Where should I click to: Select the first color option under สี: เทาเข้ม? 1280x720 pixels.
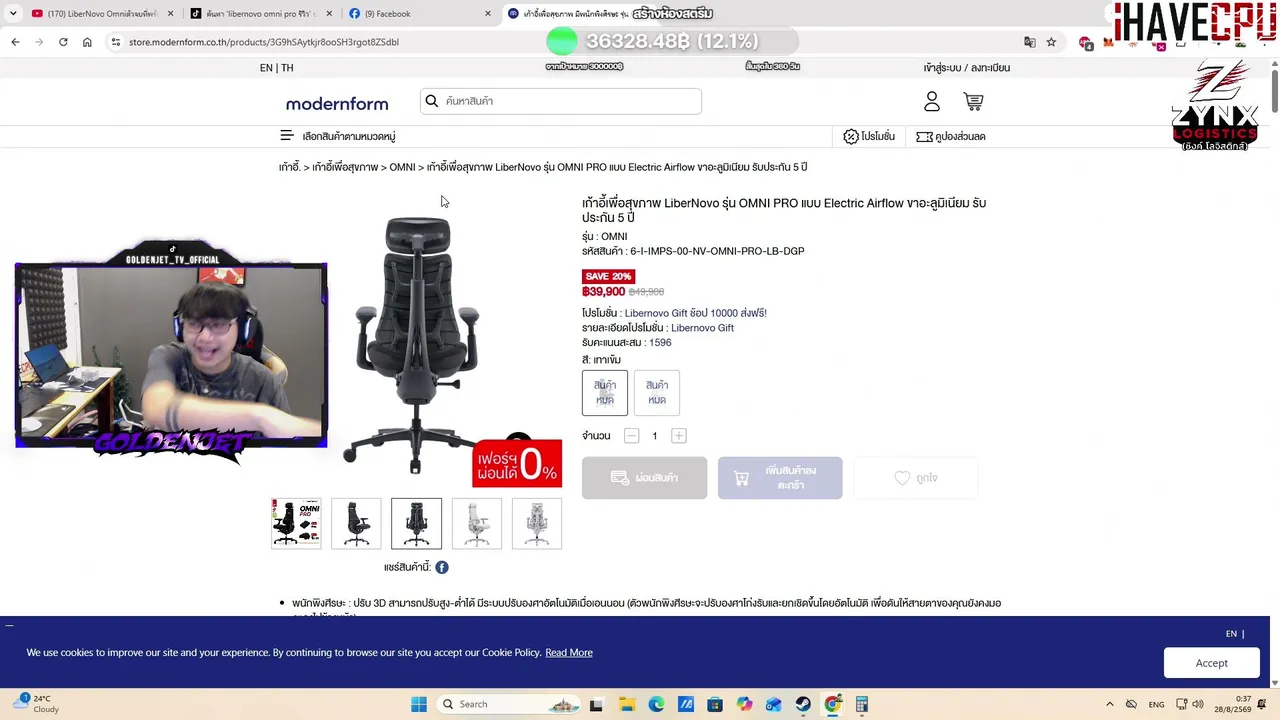[x=605, y=392]
